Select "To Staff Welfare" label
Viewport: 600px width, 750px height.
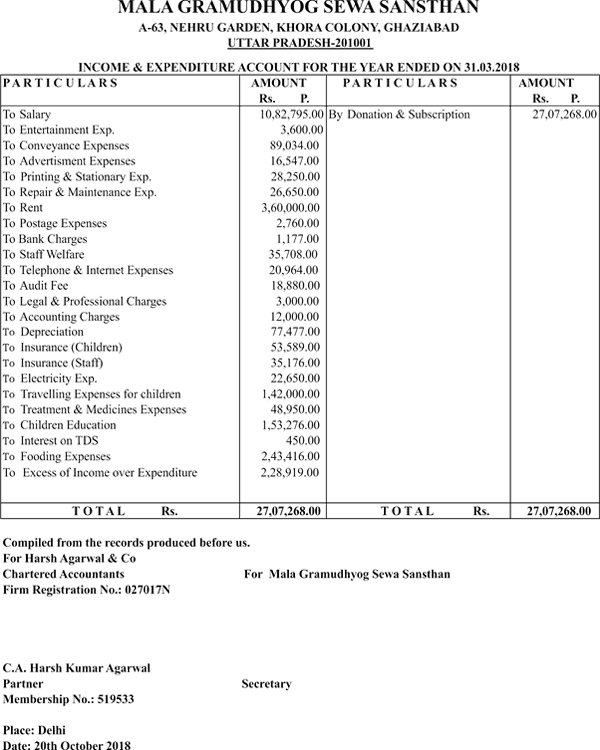[x=44, y=254]
